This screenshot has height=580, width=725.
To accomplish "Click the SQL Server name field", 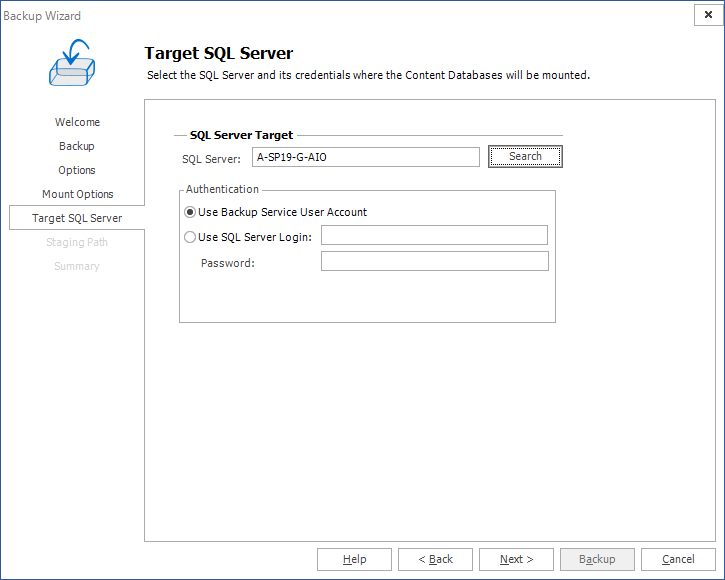I will [365, 157].
